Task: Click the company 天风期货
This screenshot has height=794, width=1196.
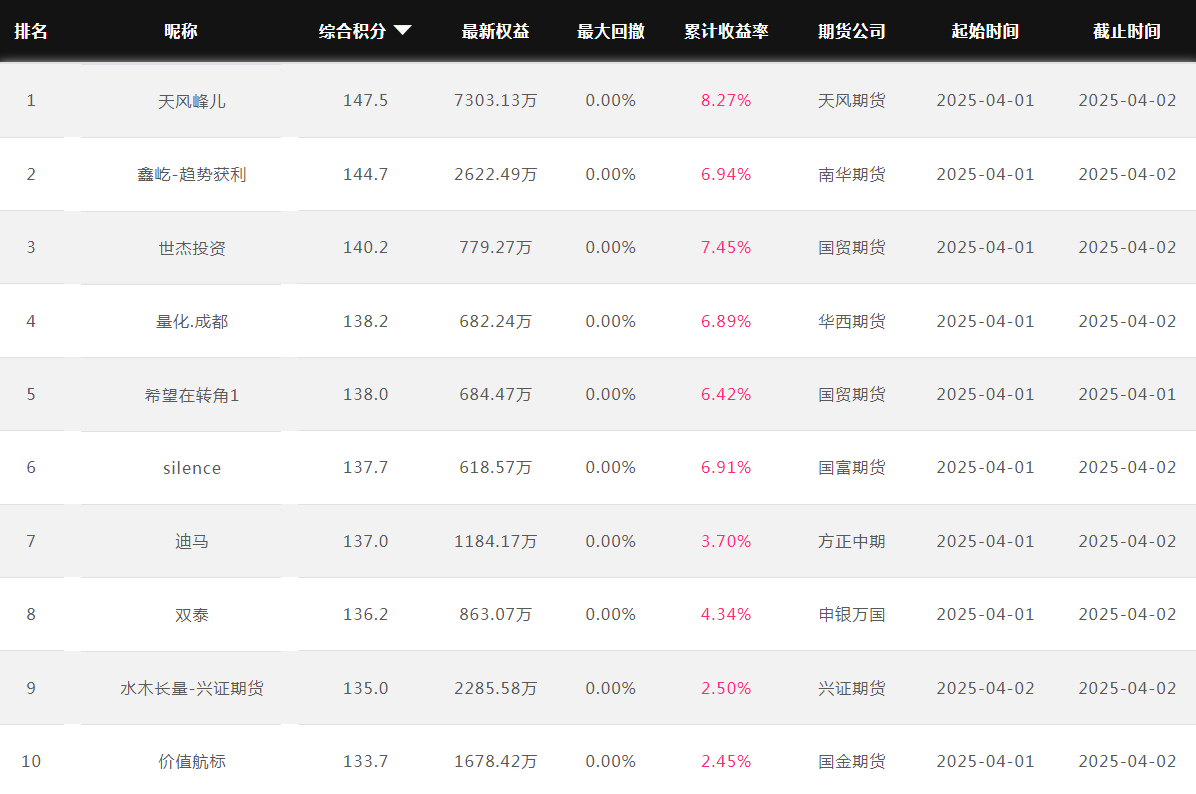Action: [852, 101]
